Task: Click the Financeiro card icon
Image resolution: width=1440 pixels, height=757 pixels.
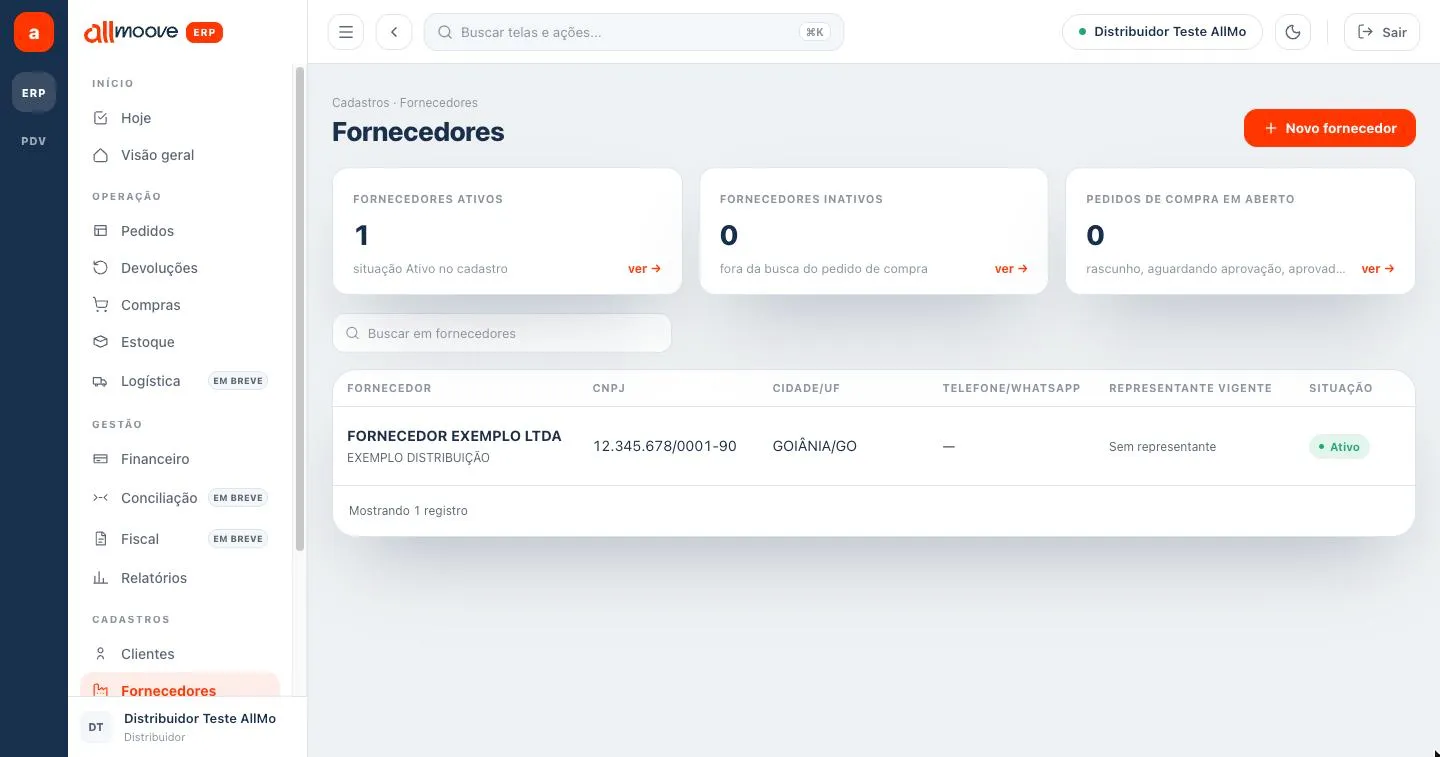Action: [x=100, y=459]
